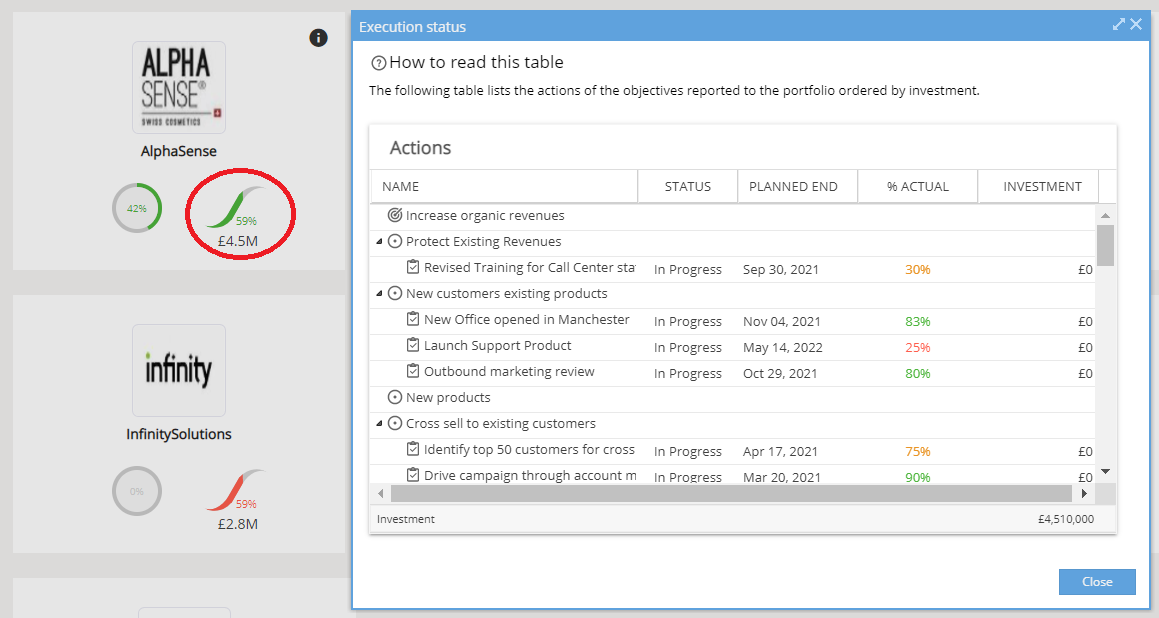Click InfinitySolutions company name label

[x=179, y=434]
